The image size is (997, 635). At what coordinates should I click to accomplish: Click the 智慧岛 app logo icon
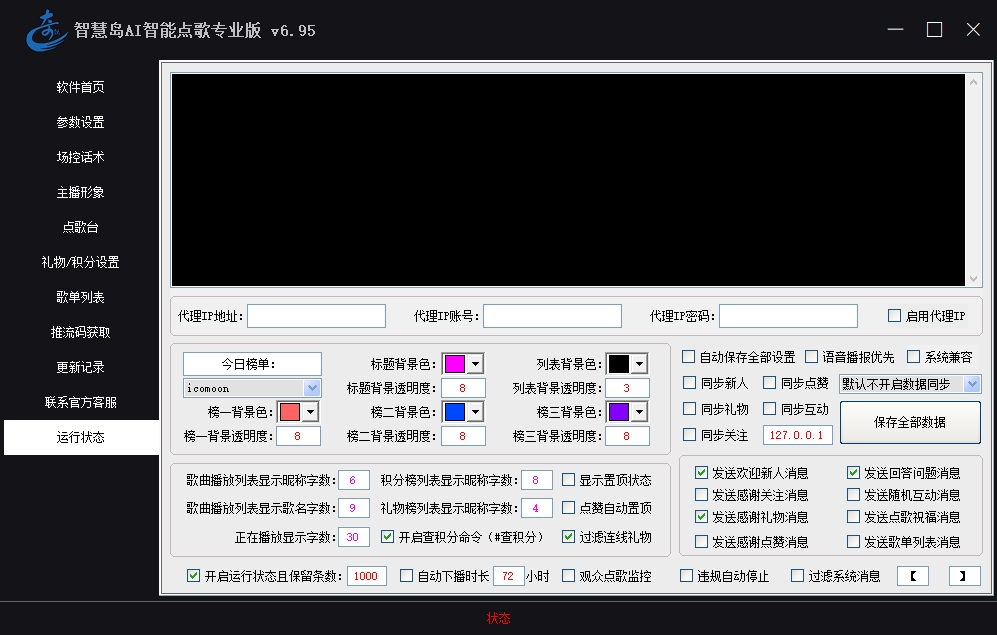pos(45,30)
